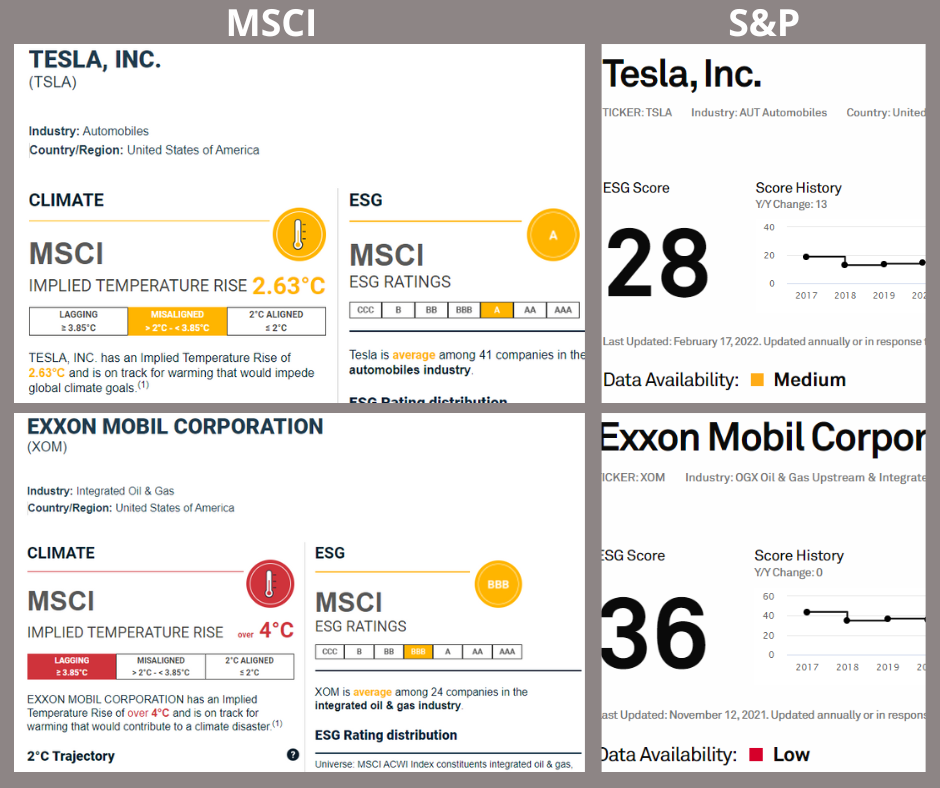Open footnote (1) in Tesla's climate paragraph

pyautogui.click(x=144, y=385)
